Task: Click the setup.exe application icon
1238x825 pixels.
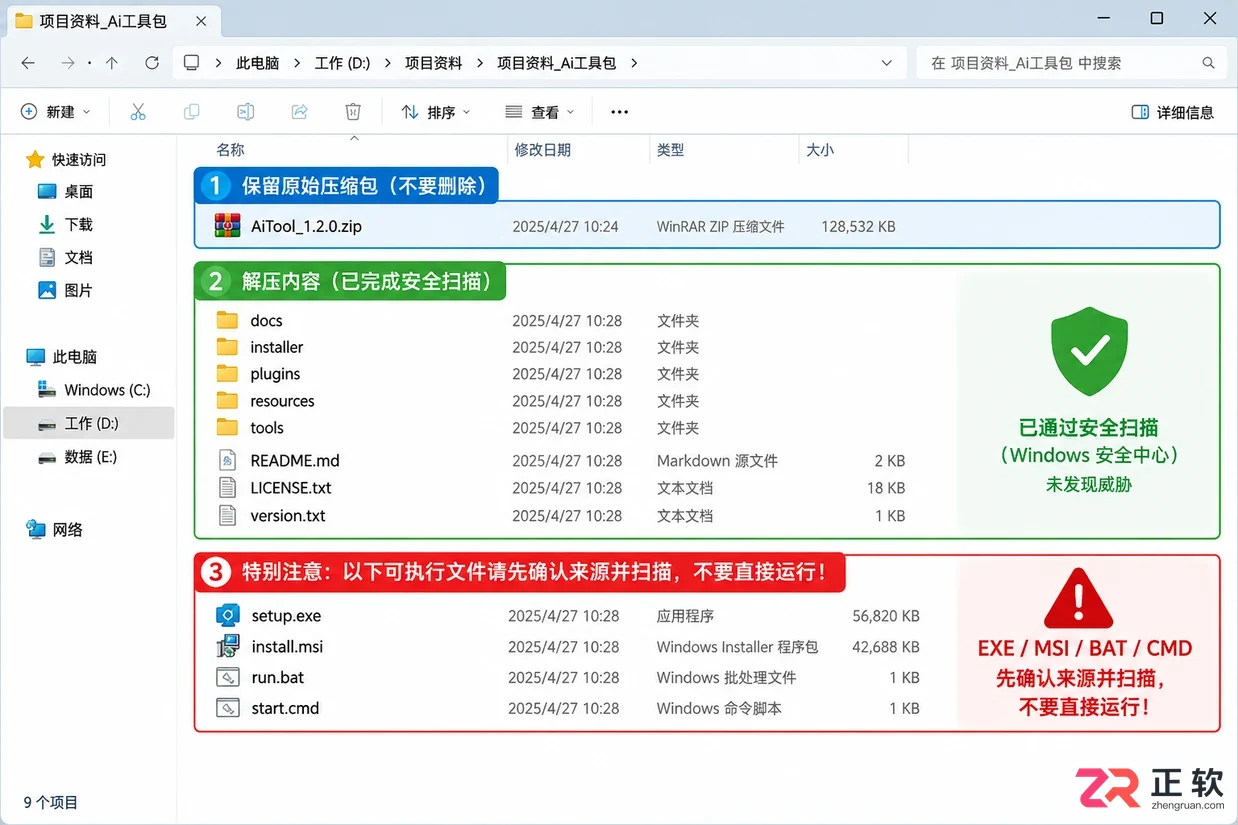Action: tap(228, 616)
